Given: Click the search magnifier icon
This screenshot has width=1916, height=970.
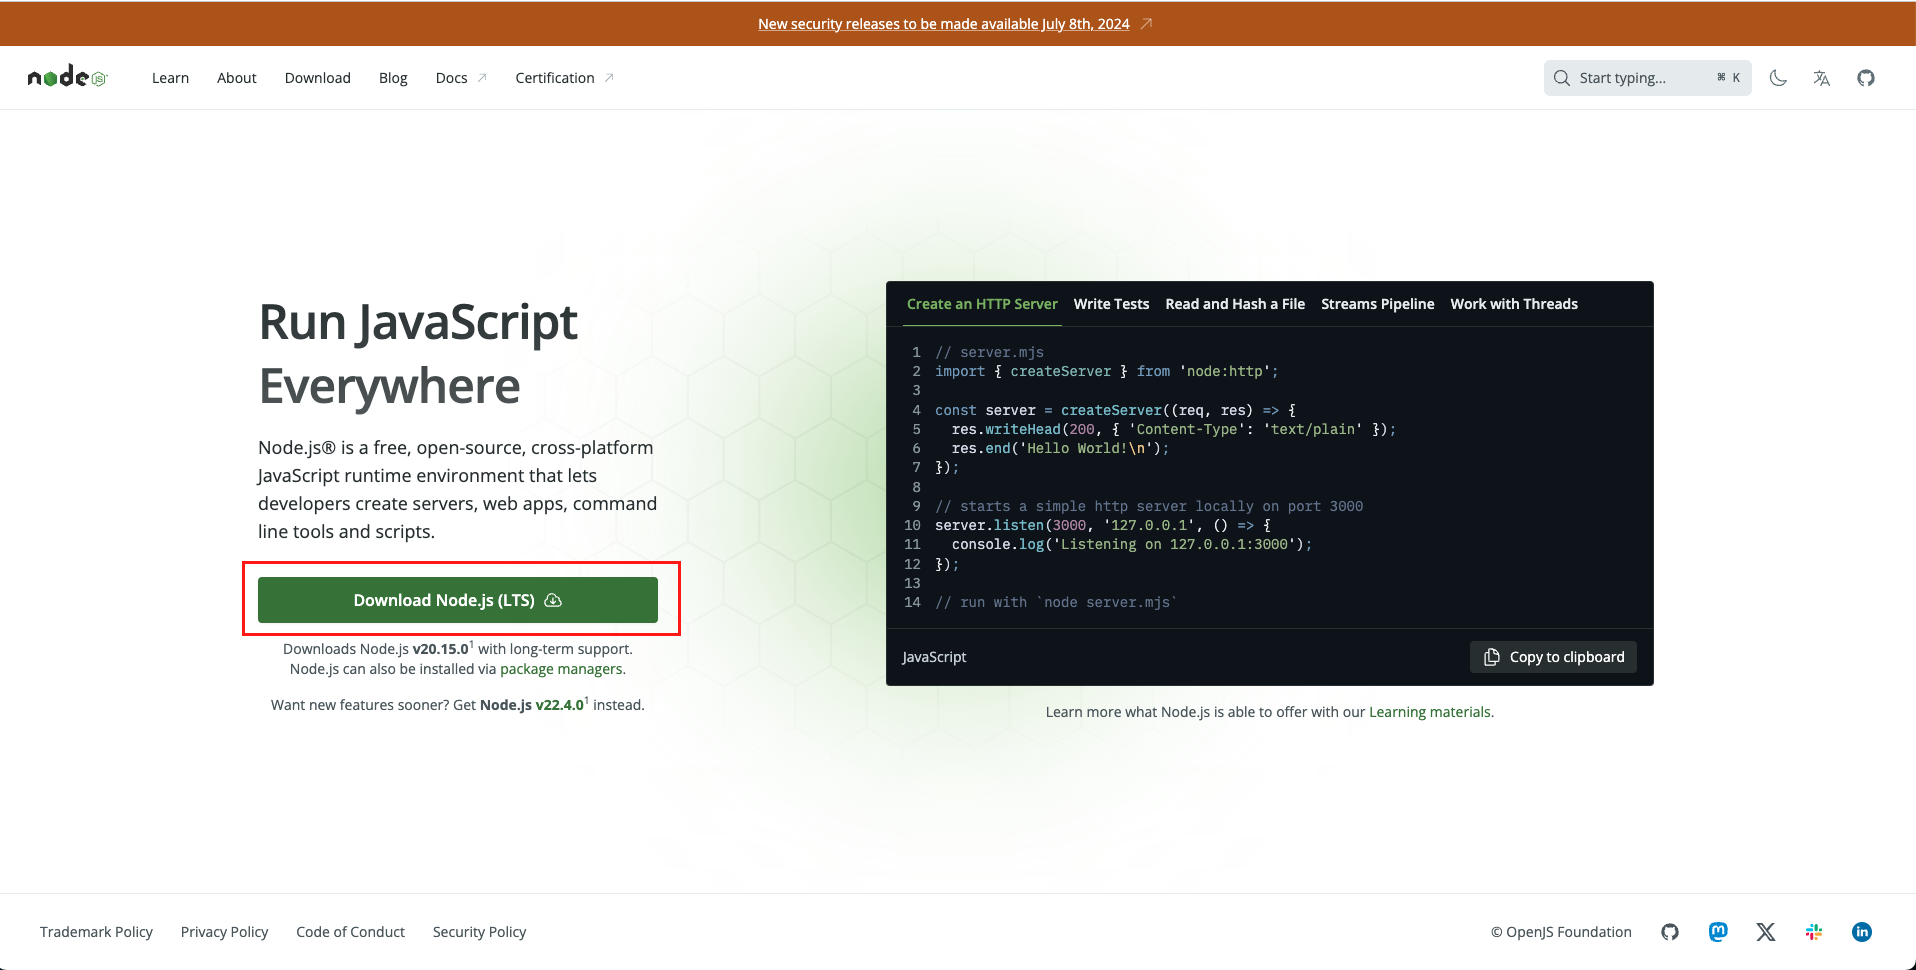Looking at the screenshot, I should click(1562, 78).
